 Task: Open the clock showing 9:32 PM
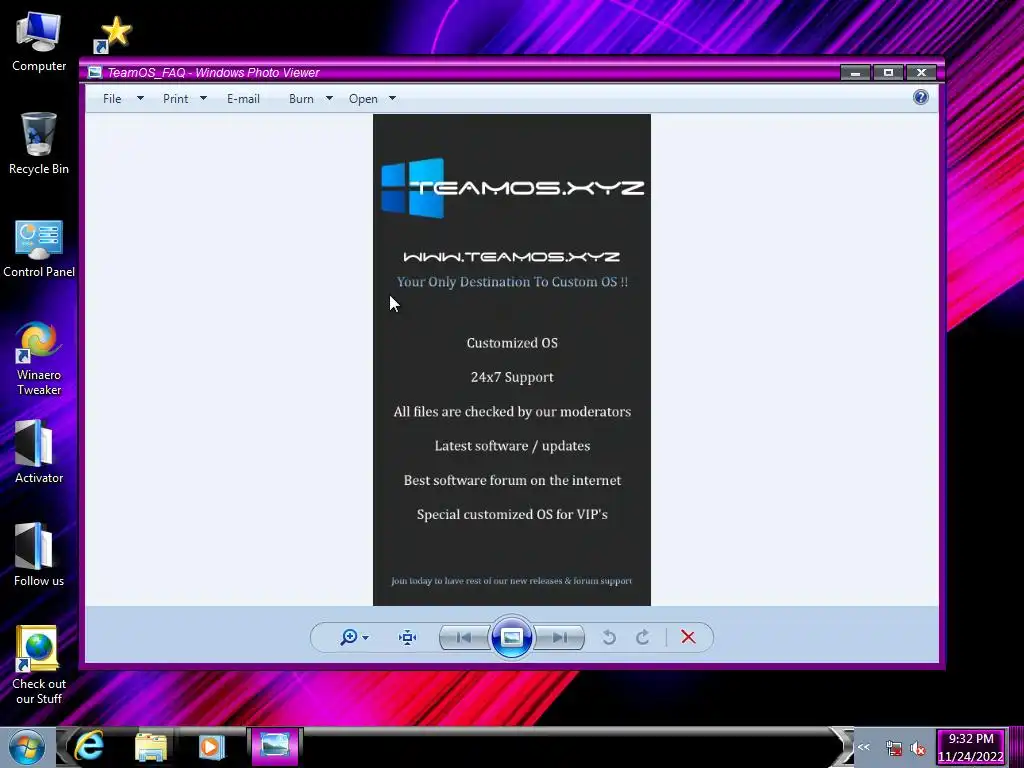click(970, 747)
